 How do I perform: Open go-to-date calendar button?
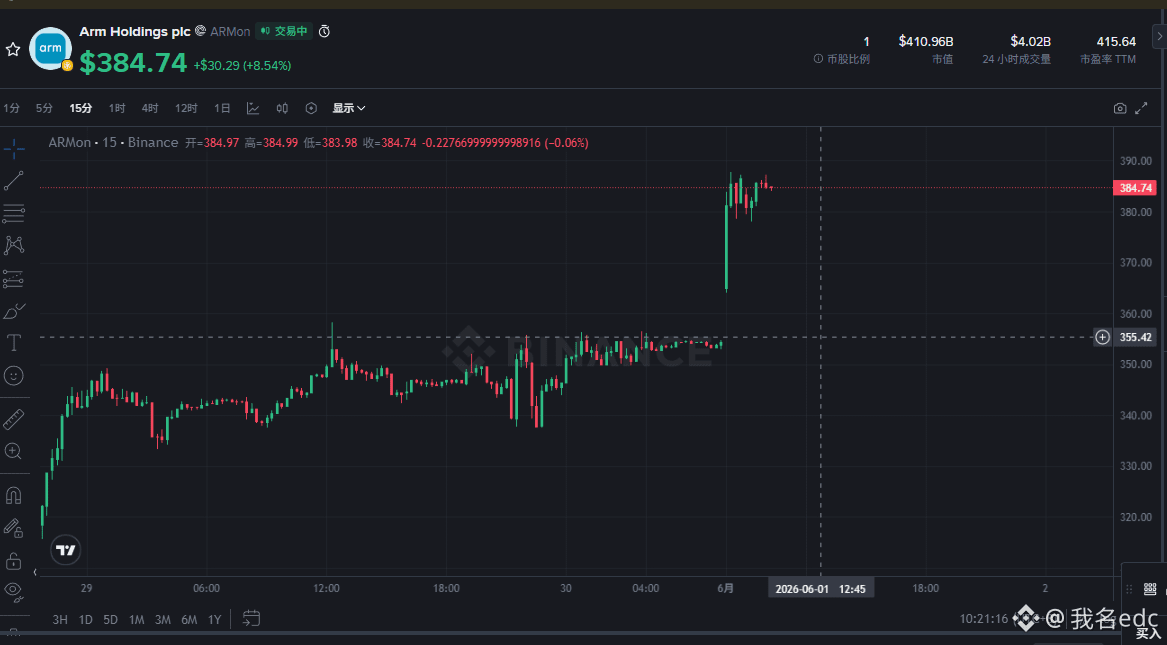pyautogui.click(x=251, y=618)
